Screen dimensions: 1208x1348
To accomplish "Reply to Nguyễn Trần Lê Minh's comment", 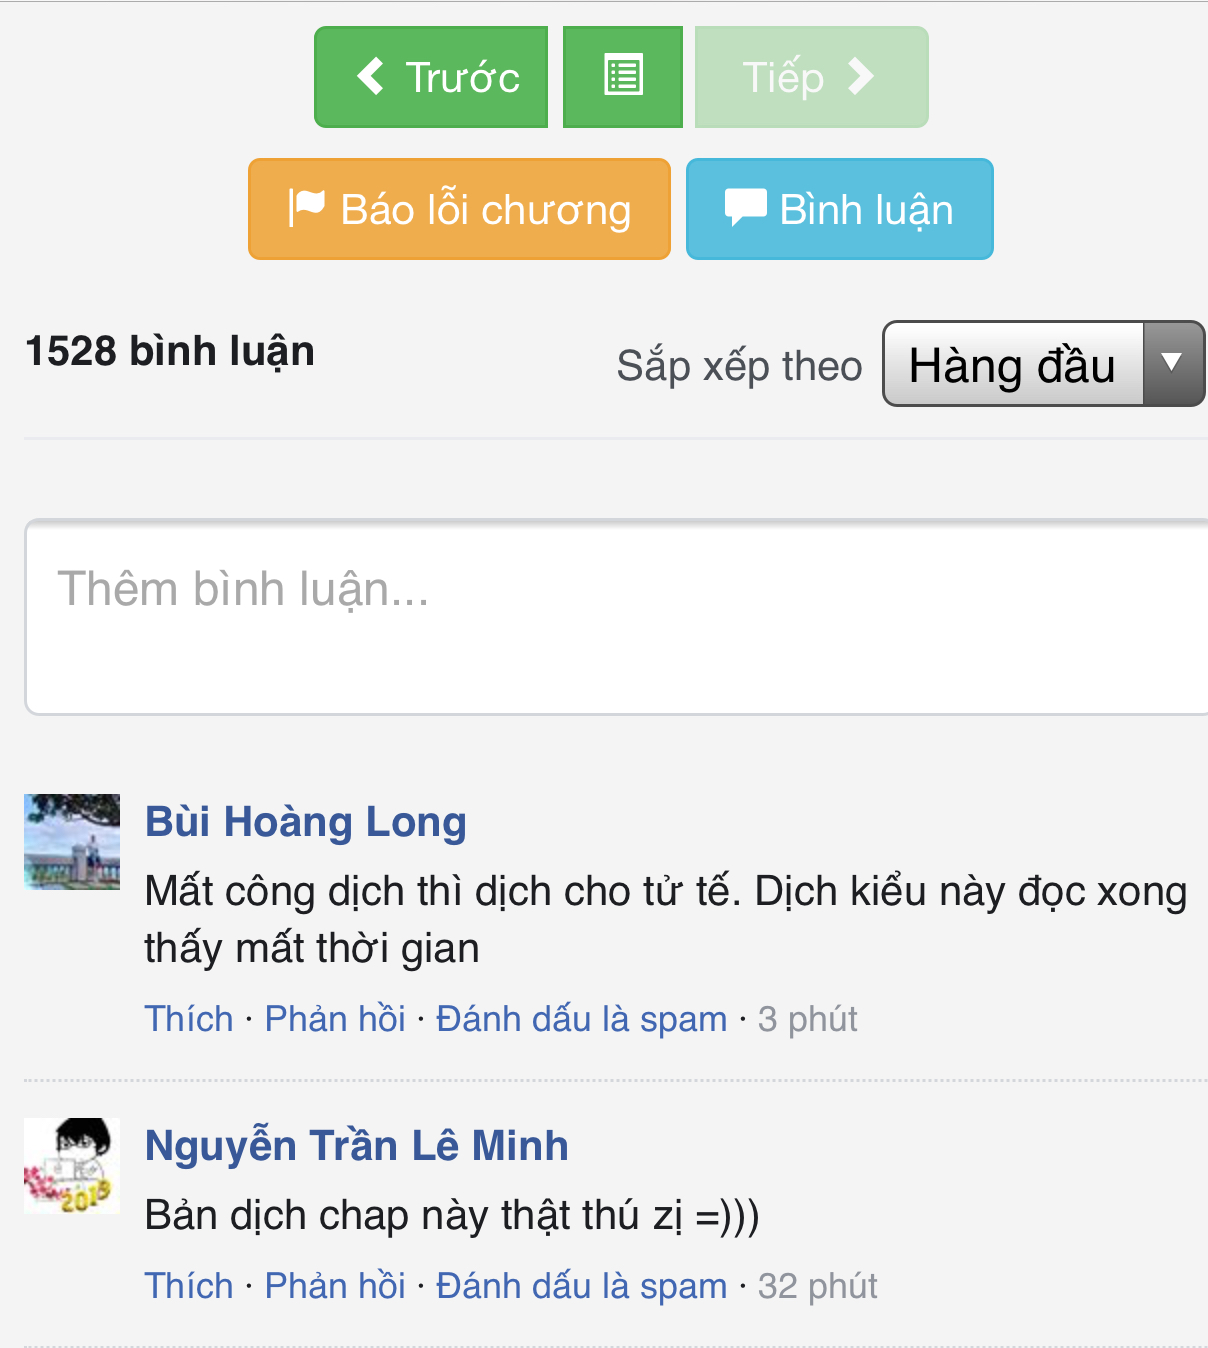I will [x=335, y=1286].
